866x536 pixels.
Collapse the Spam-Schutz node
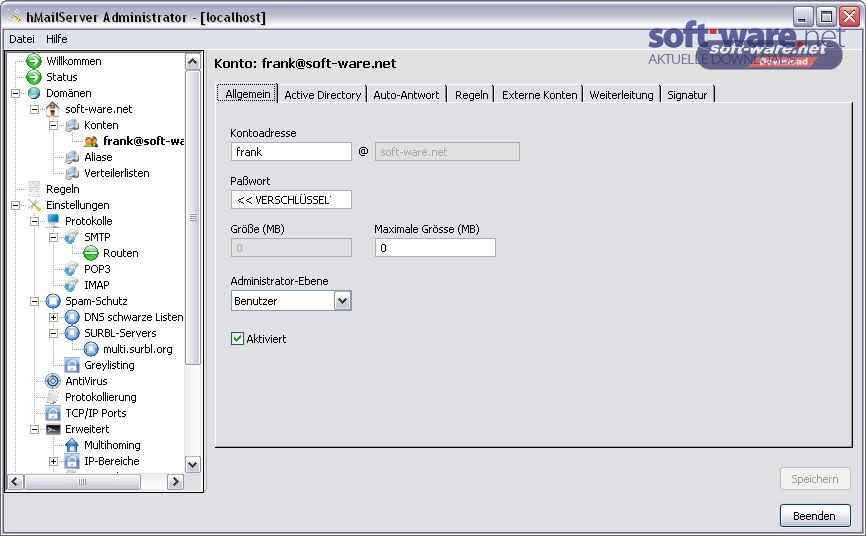coord(34,302)
